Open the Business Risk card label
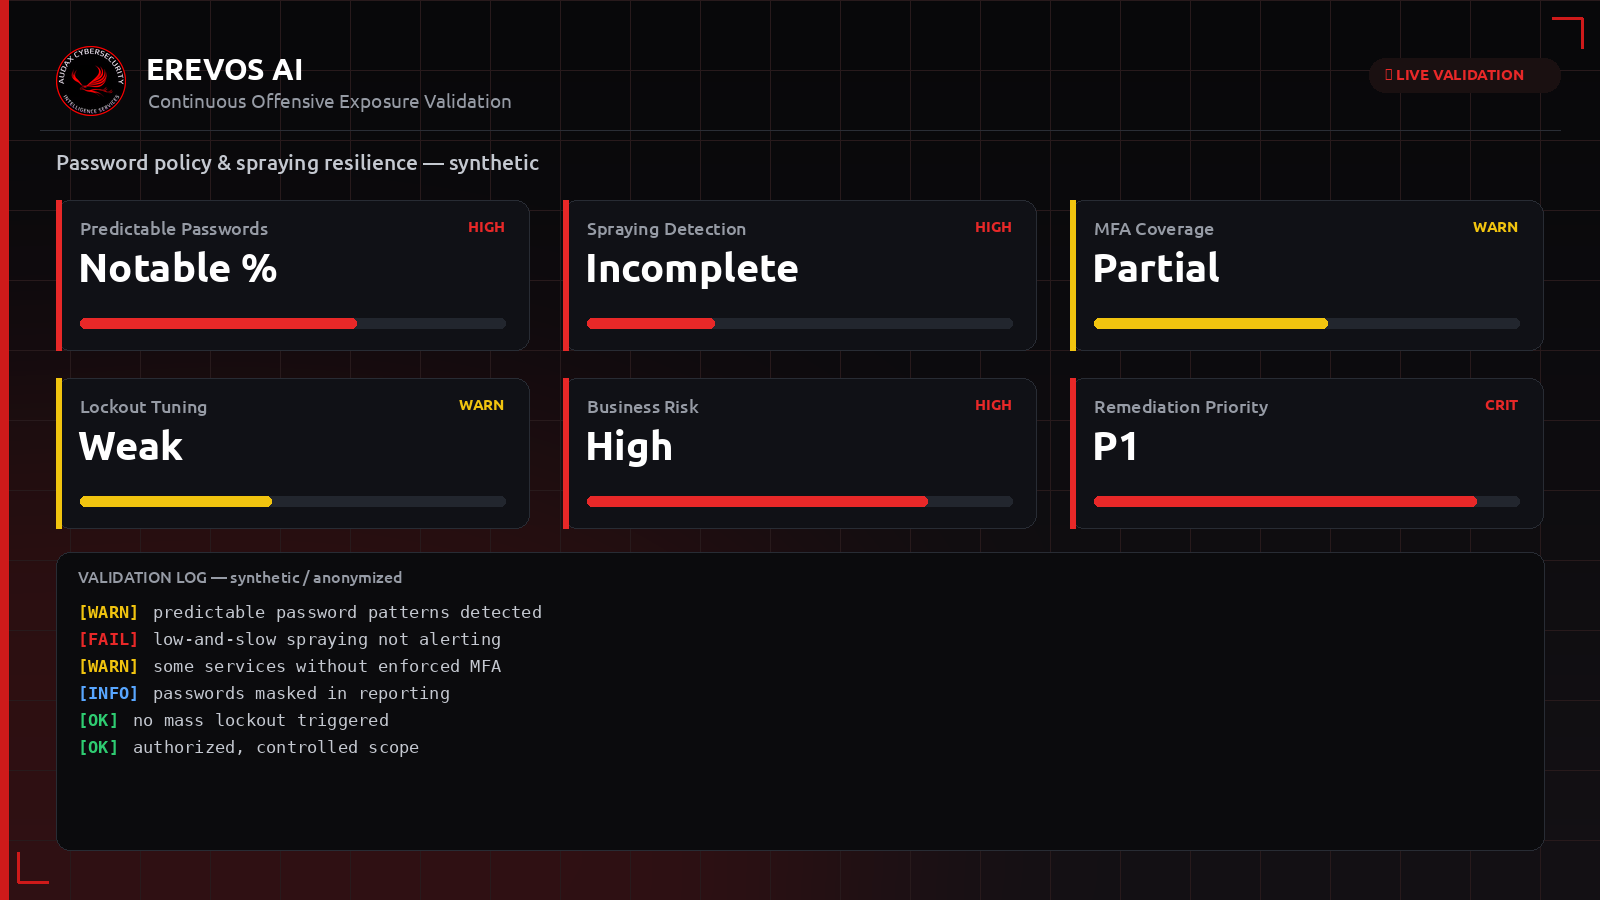Screen dimensions: 1600x900 (x=643, y=407)
